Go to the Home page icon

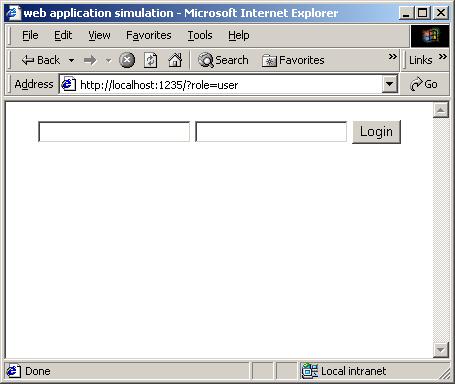[x=175, y=60]
